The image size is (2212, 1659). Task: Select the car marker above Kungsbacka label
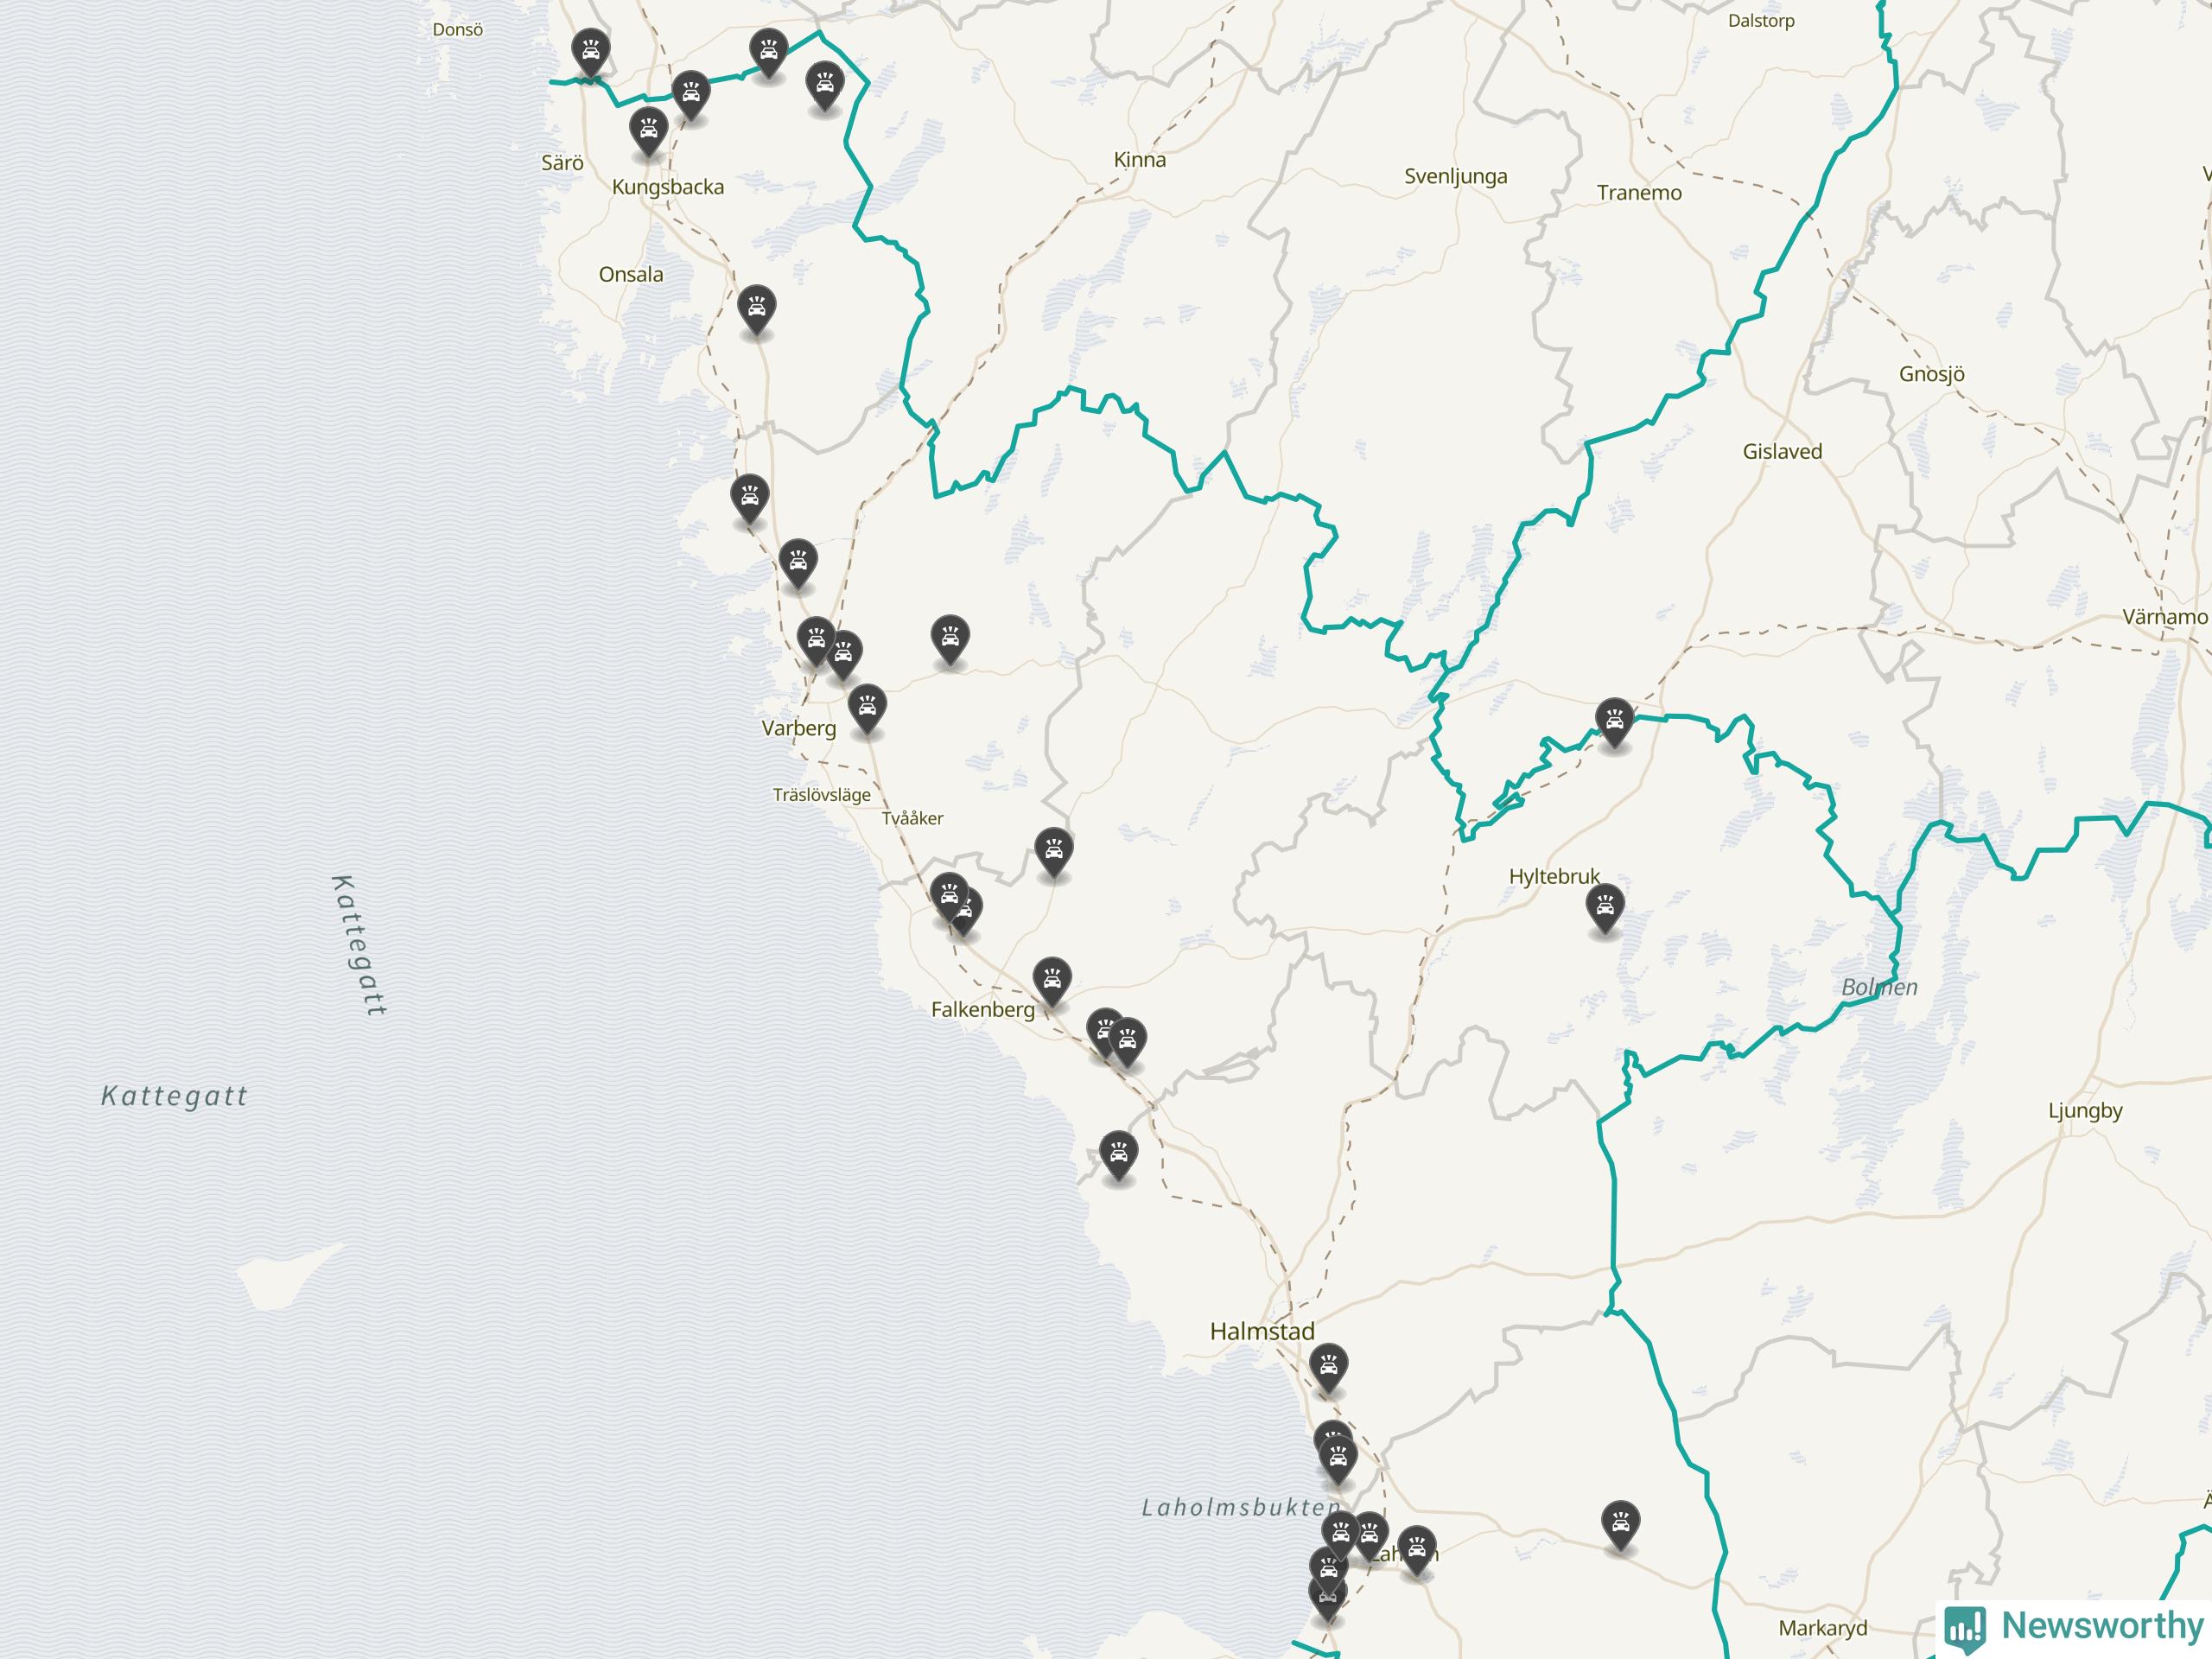point(649,133)
